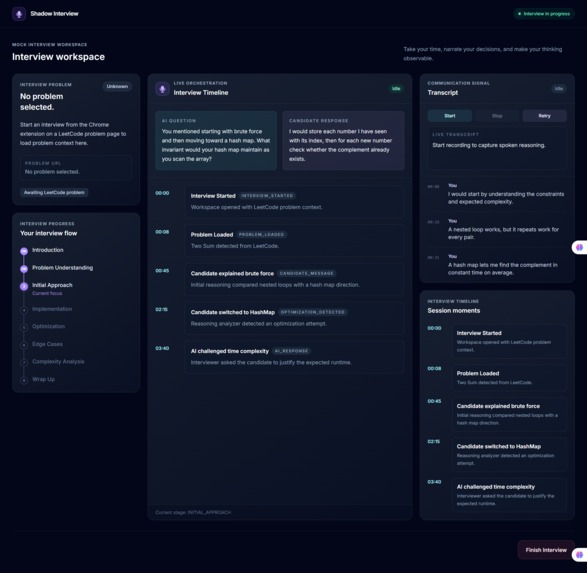Click the Problem URL field
The width and height of the screenshot is (587, 573).
point(76,168)
